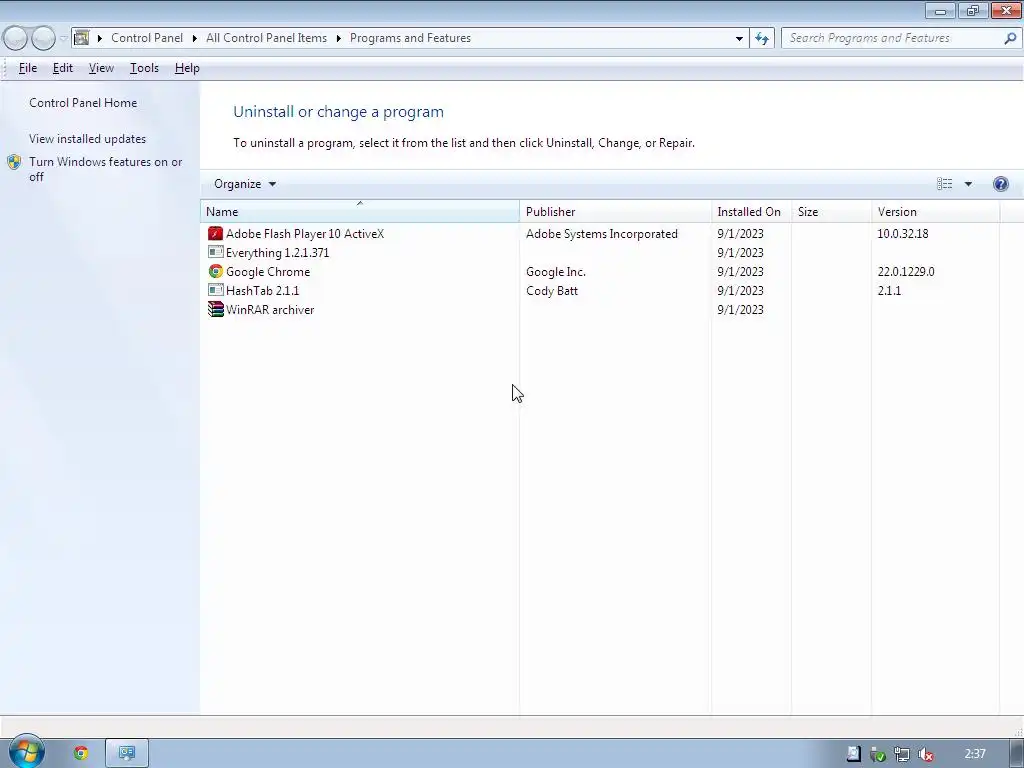The height and width of the screenshot is (768, 1024).
Task: Open the File menu
Action: 27,68
